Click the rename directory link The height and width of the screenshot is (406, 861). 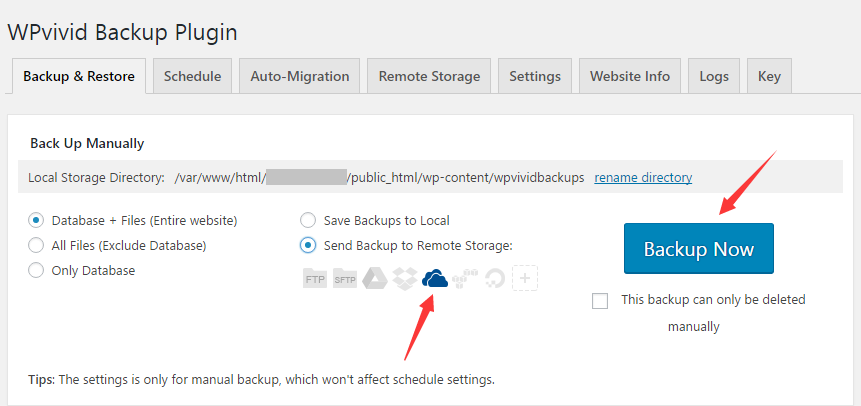pos(643,177)
